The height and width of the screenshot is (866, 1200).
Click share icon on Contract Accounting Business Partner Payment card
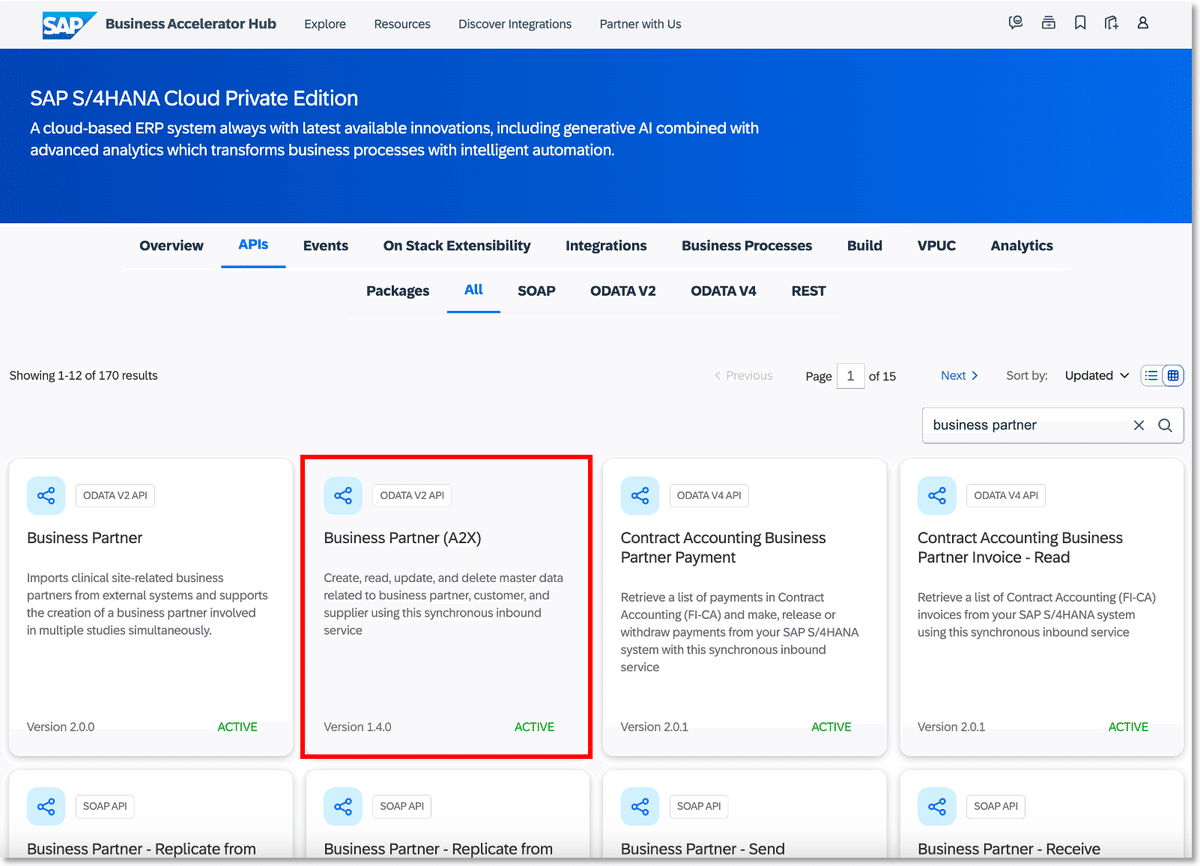[x=640, y=495]
